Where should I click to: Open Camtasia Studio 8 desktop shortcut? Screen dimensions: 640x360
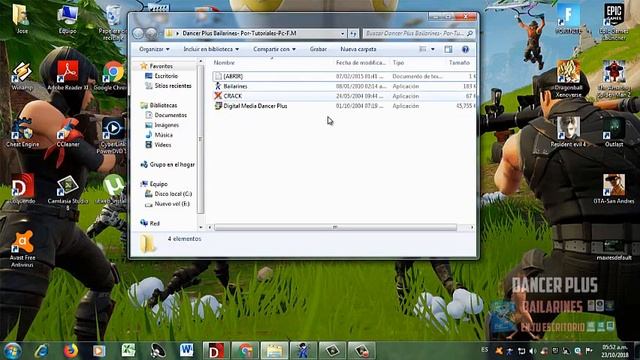click(68, 192)
